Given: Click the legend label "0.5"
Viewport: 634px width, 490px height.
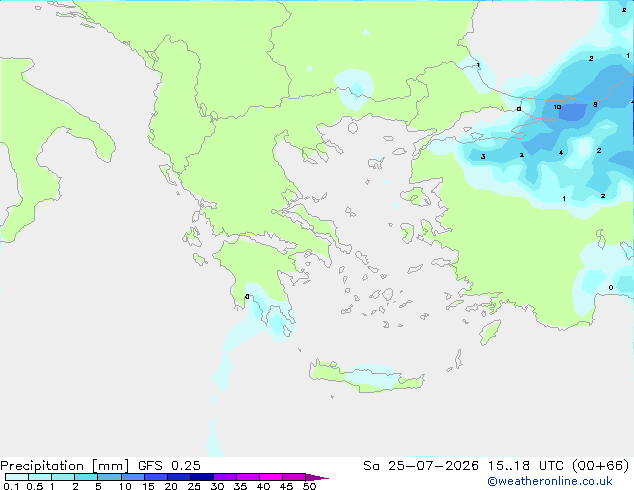Looking at the screenshot, I should 35,486.
